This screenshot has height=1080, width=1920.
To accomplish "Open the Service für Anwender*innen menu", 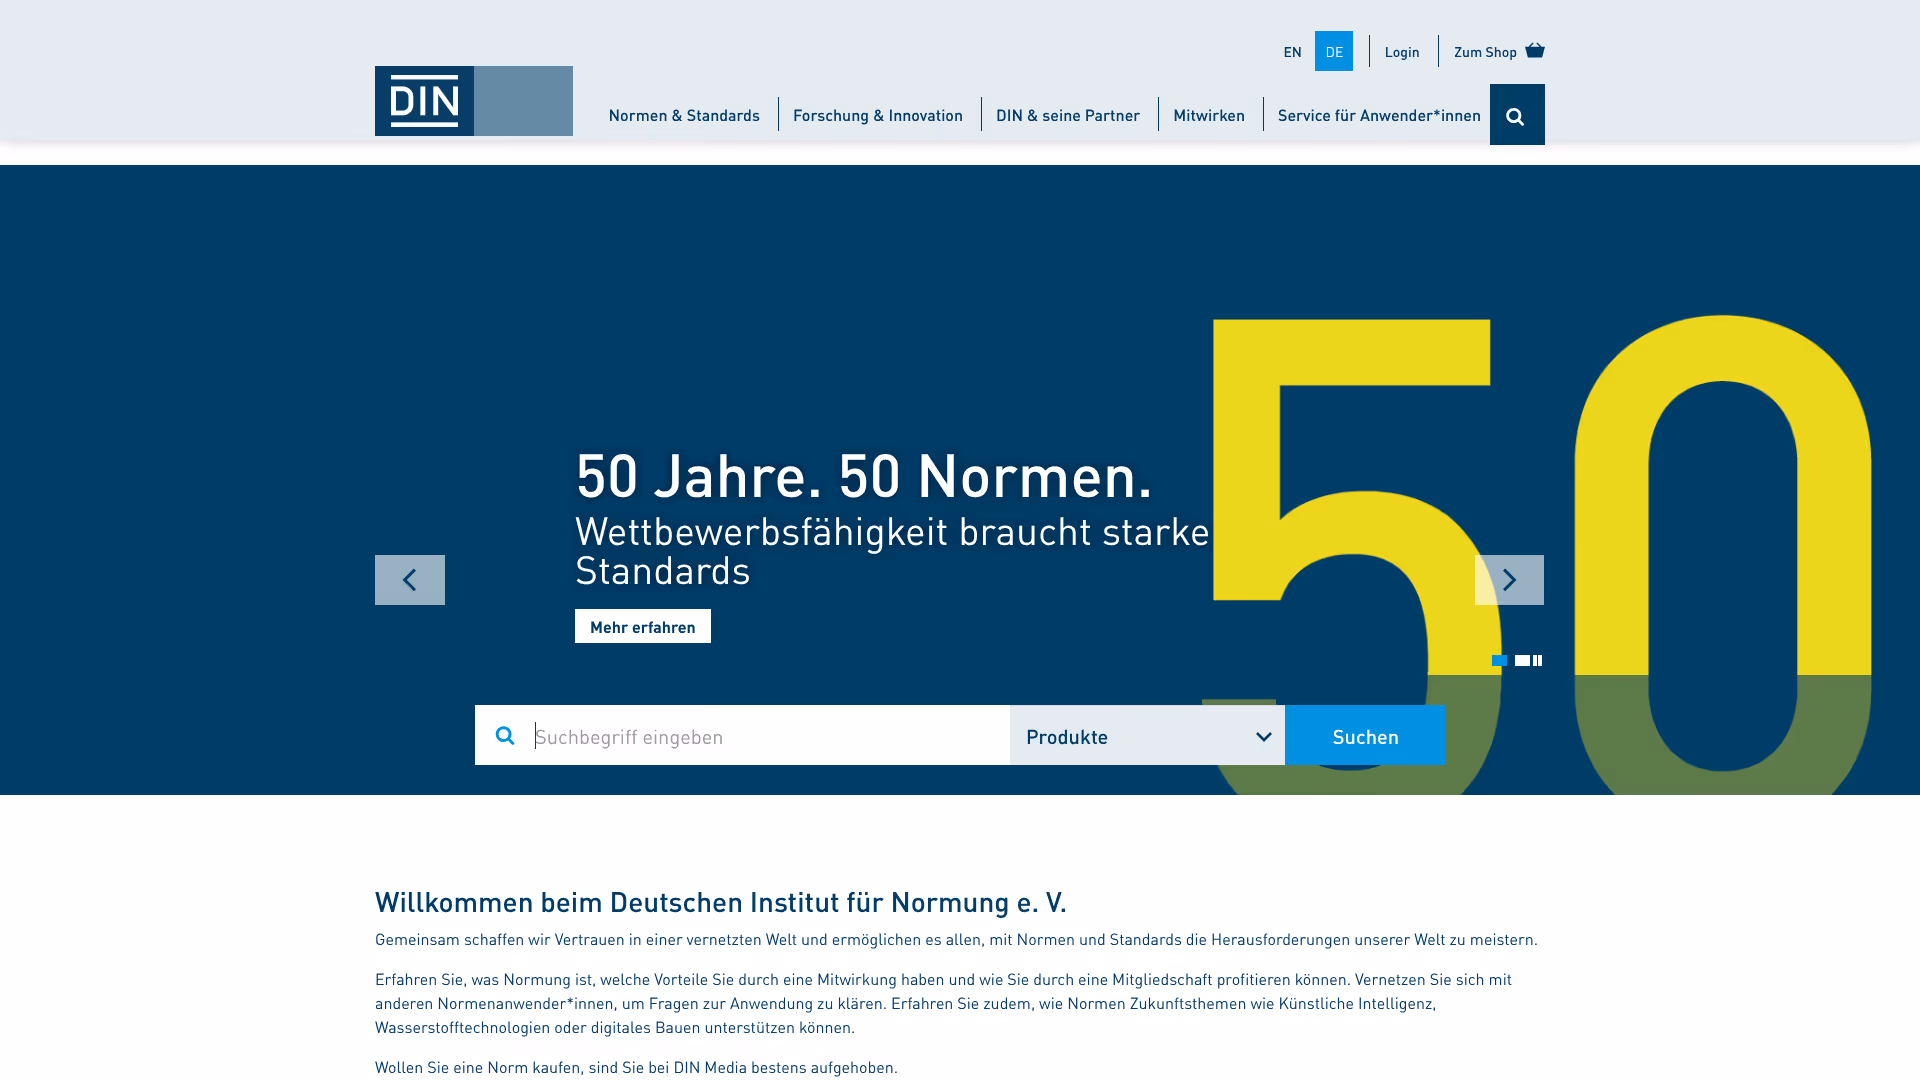I will point(1379,114).
